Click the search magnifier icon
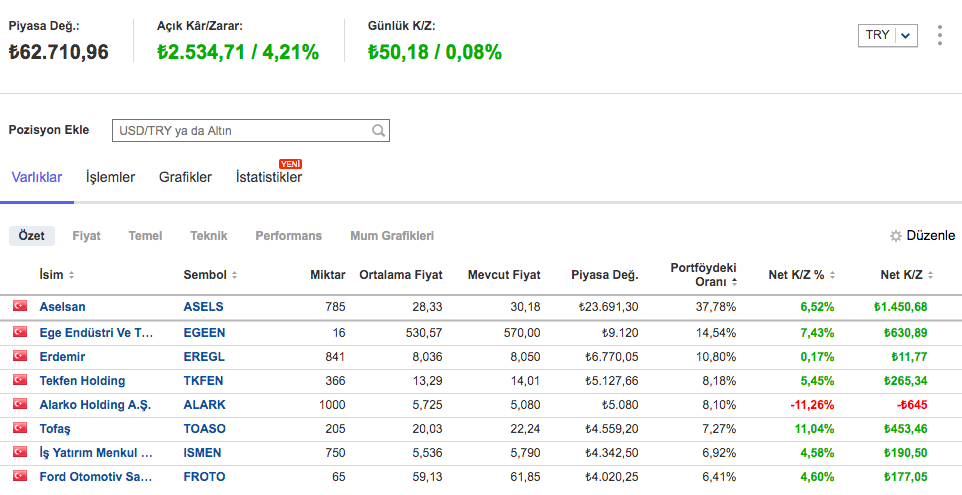This screenshot has height=495, width=962. pos(378,130)
